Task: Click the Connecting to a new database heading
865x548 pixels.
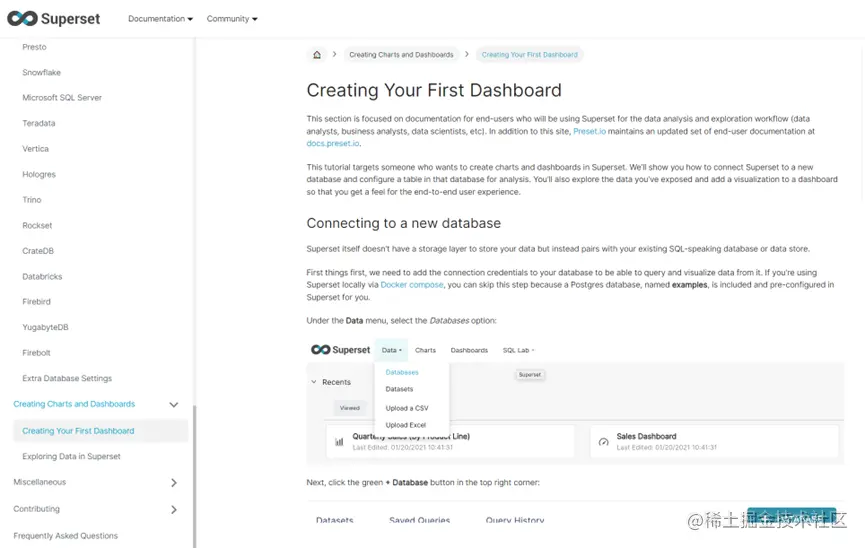Action: pos(404,223)
